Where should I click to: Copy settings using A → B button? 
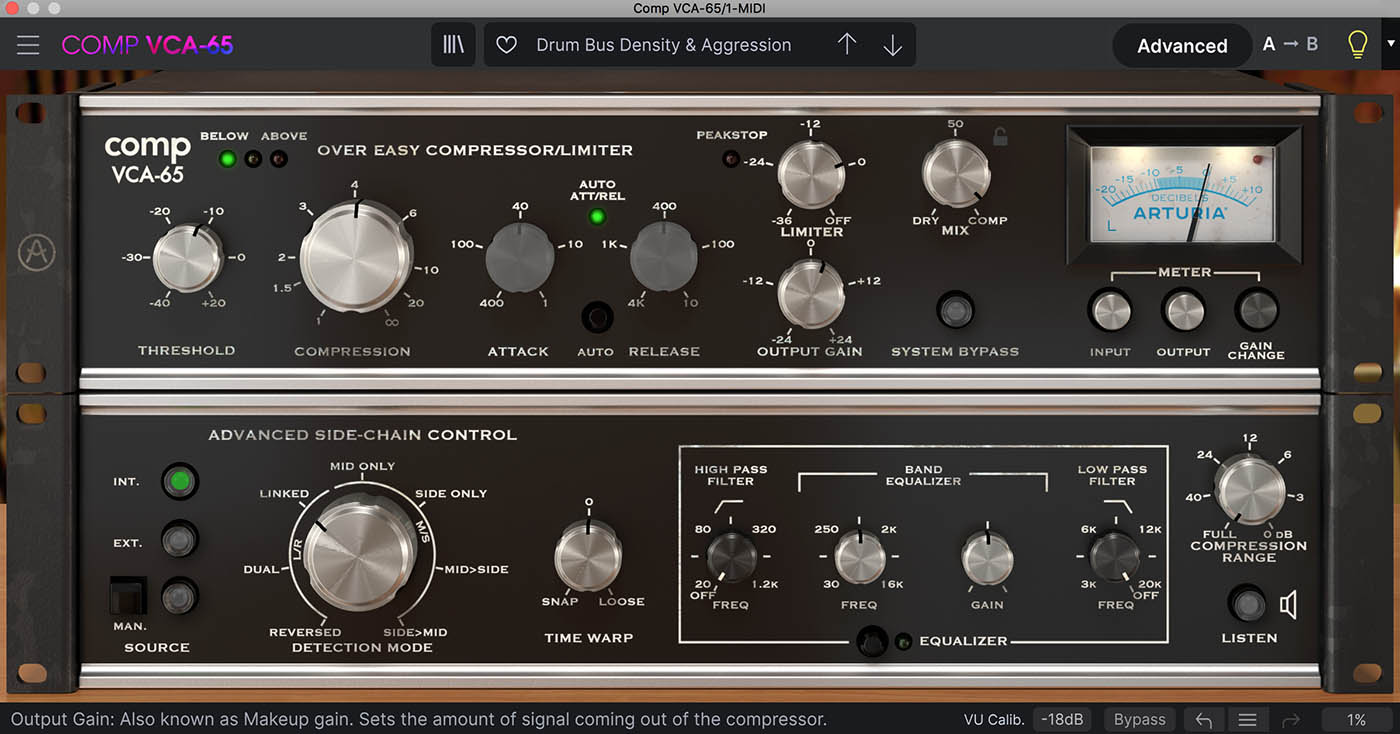(1289, 45)
